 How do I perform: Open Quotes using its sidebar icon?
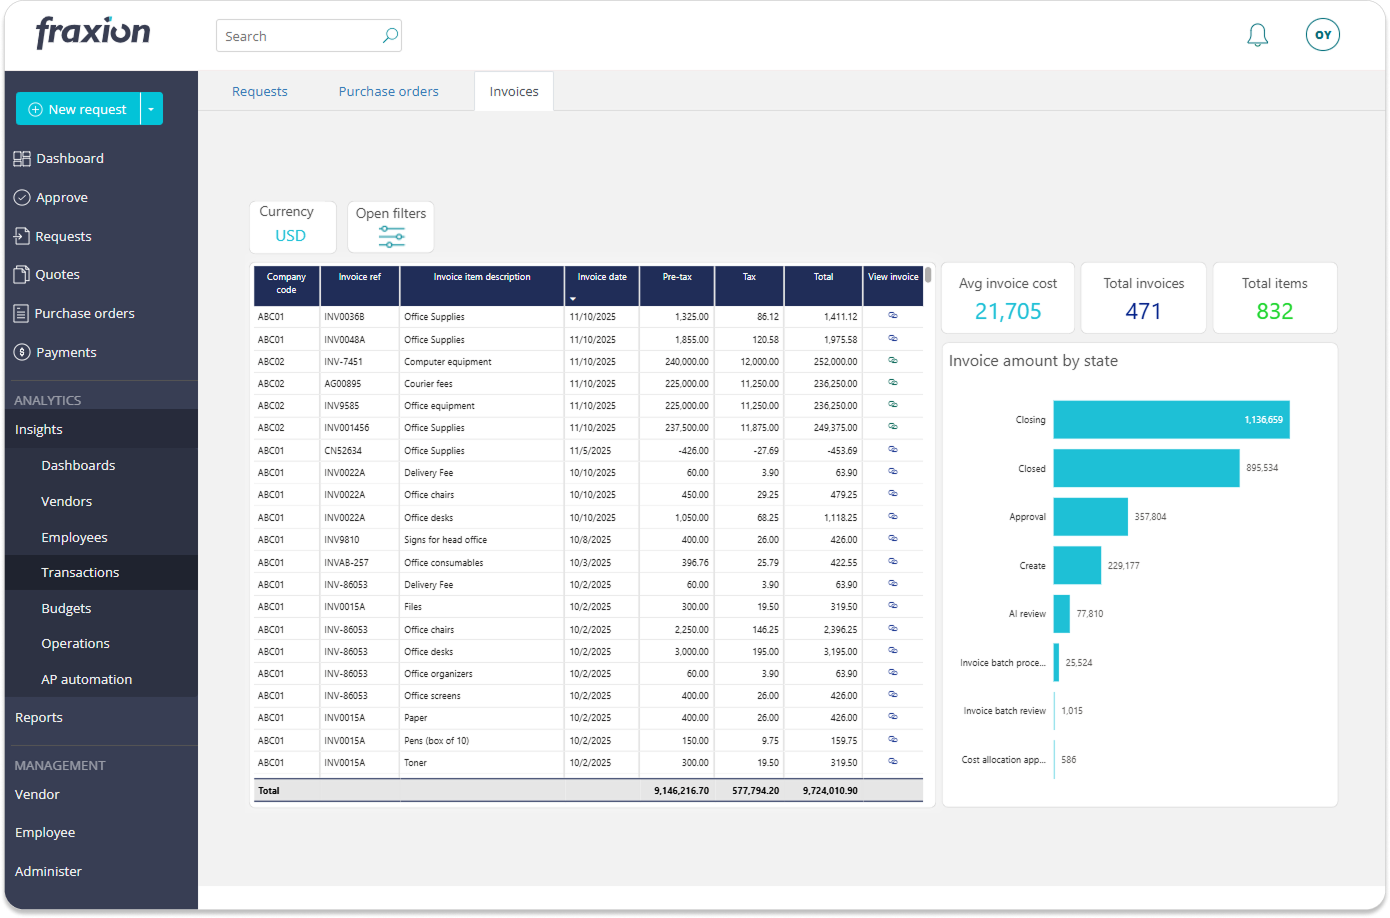(x=21, y=273)
